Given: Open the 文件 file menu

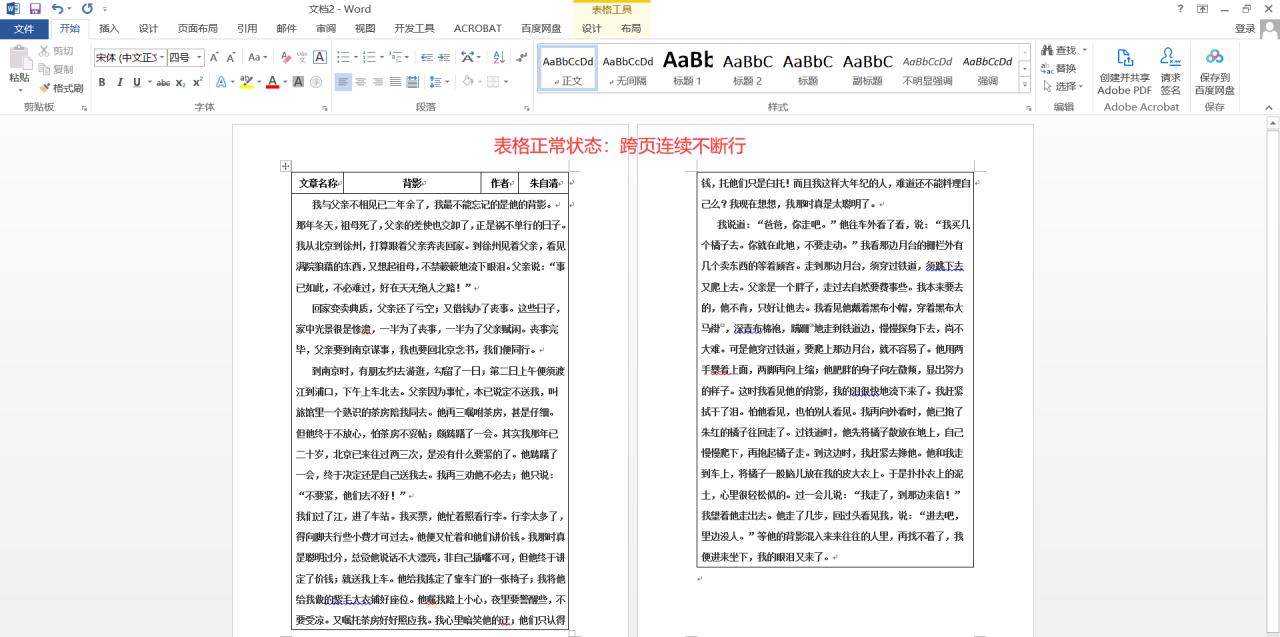Looking at the screenshot, I should coord(24,29).
